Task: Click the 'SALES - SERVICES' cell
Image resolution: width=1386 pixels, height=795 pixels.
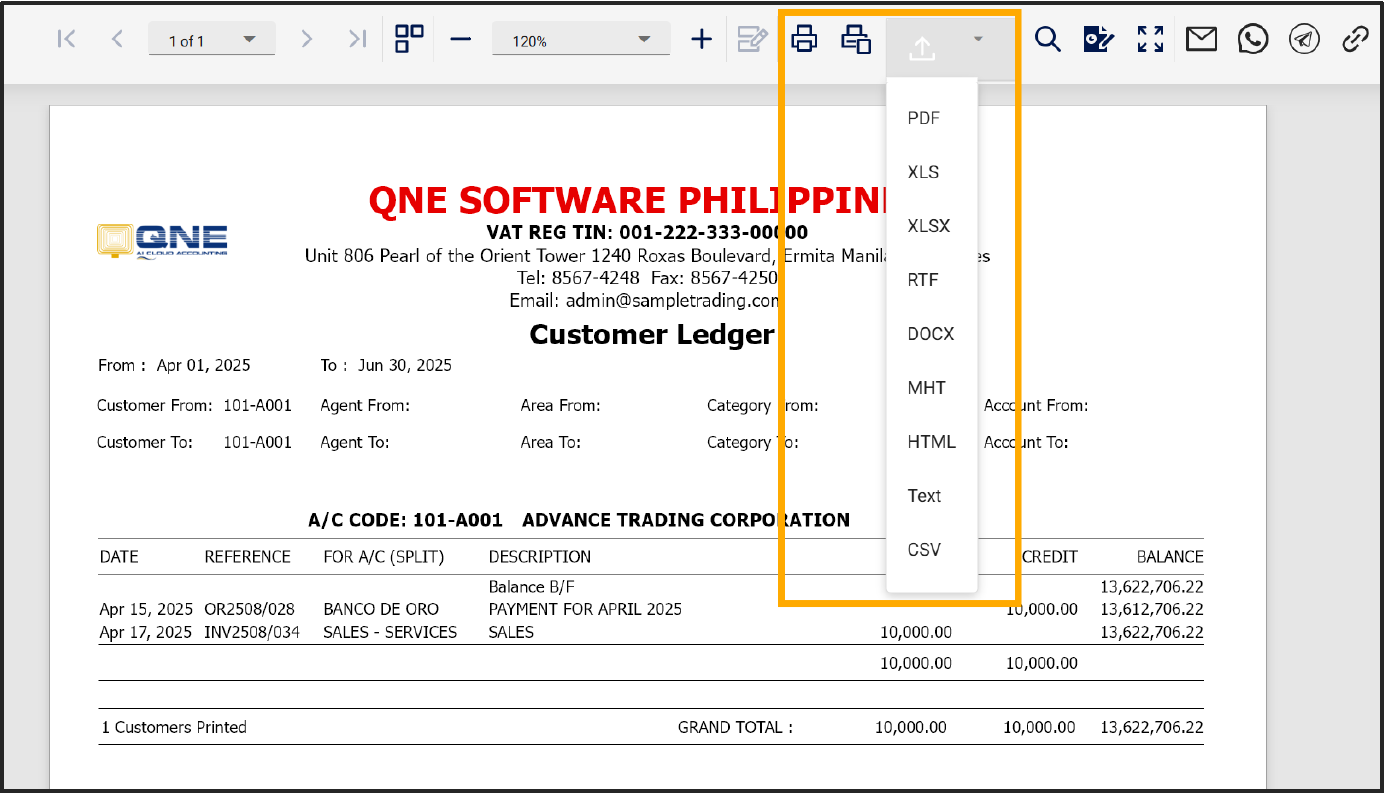Action: (x=390, y=632)
